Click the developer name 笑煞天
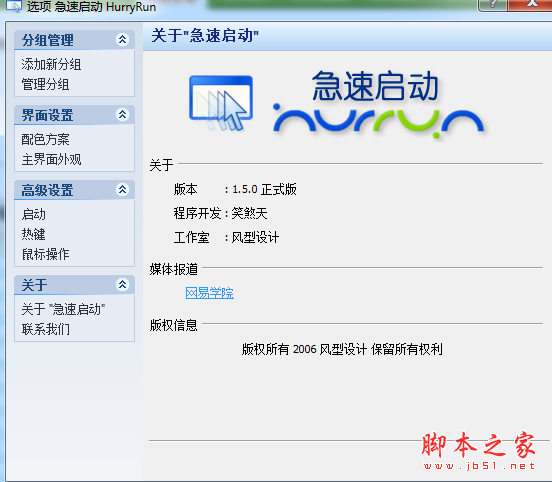Image resolution: width=552 pixels, height=482 pixels. [x=249, y=213]
